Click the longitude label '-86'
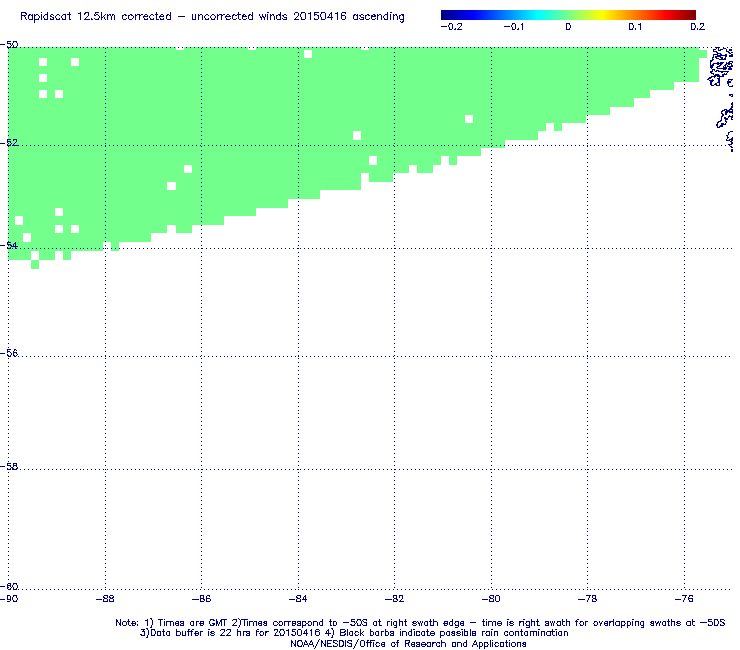740x650 pixels. coord(202,599)
